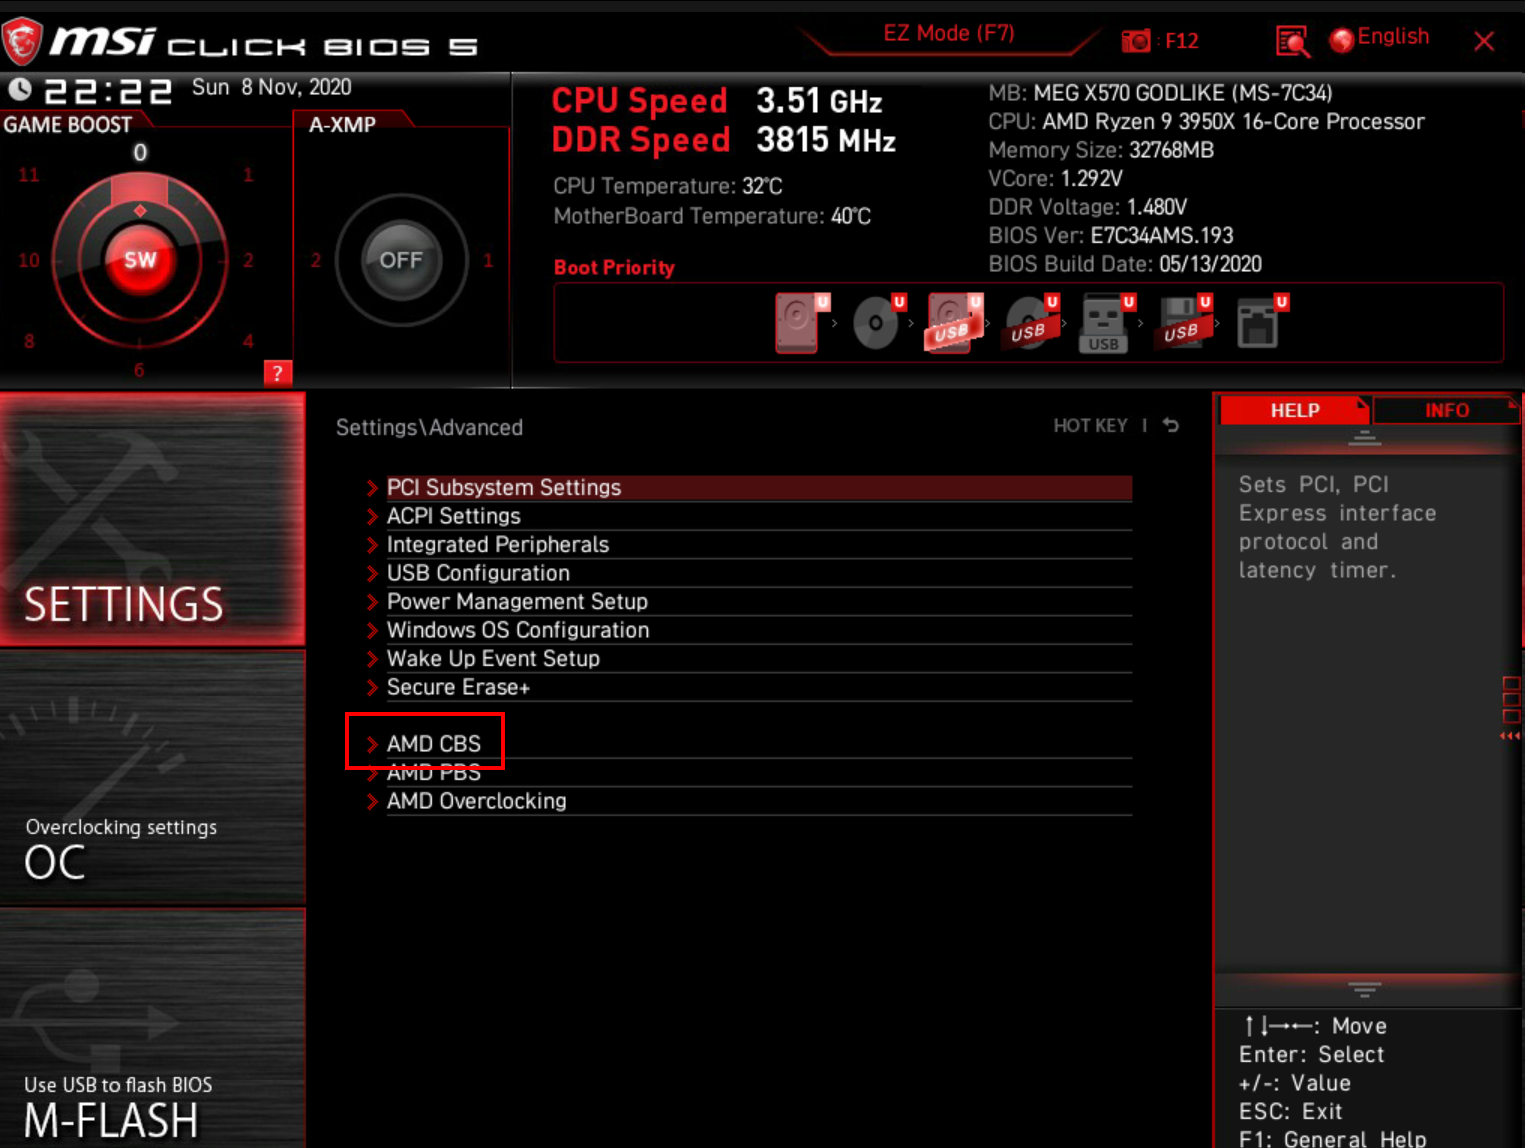1525x1148 pixels.
Task: Click the CPU: AMD Ryzen 9 3950X text
Action: pos(1206,122)
